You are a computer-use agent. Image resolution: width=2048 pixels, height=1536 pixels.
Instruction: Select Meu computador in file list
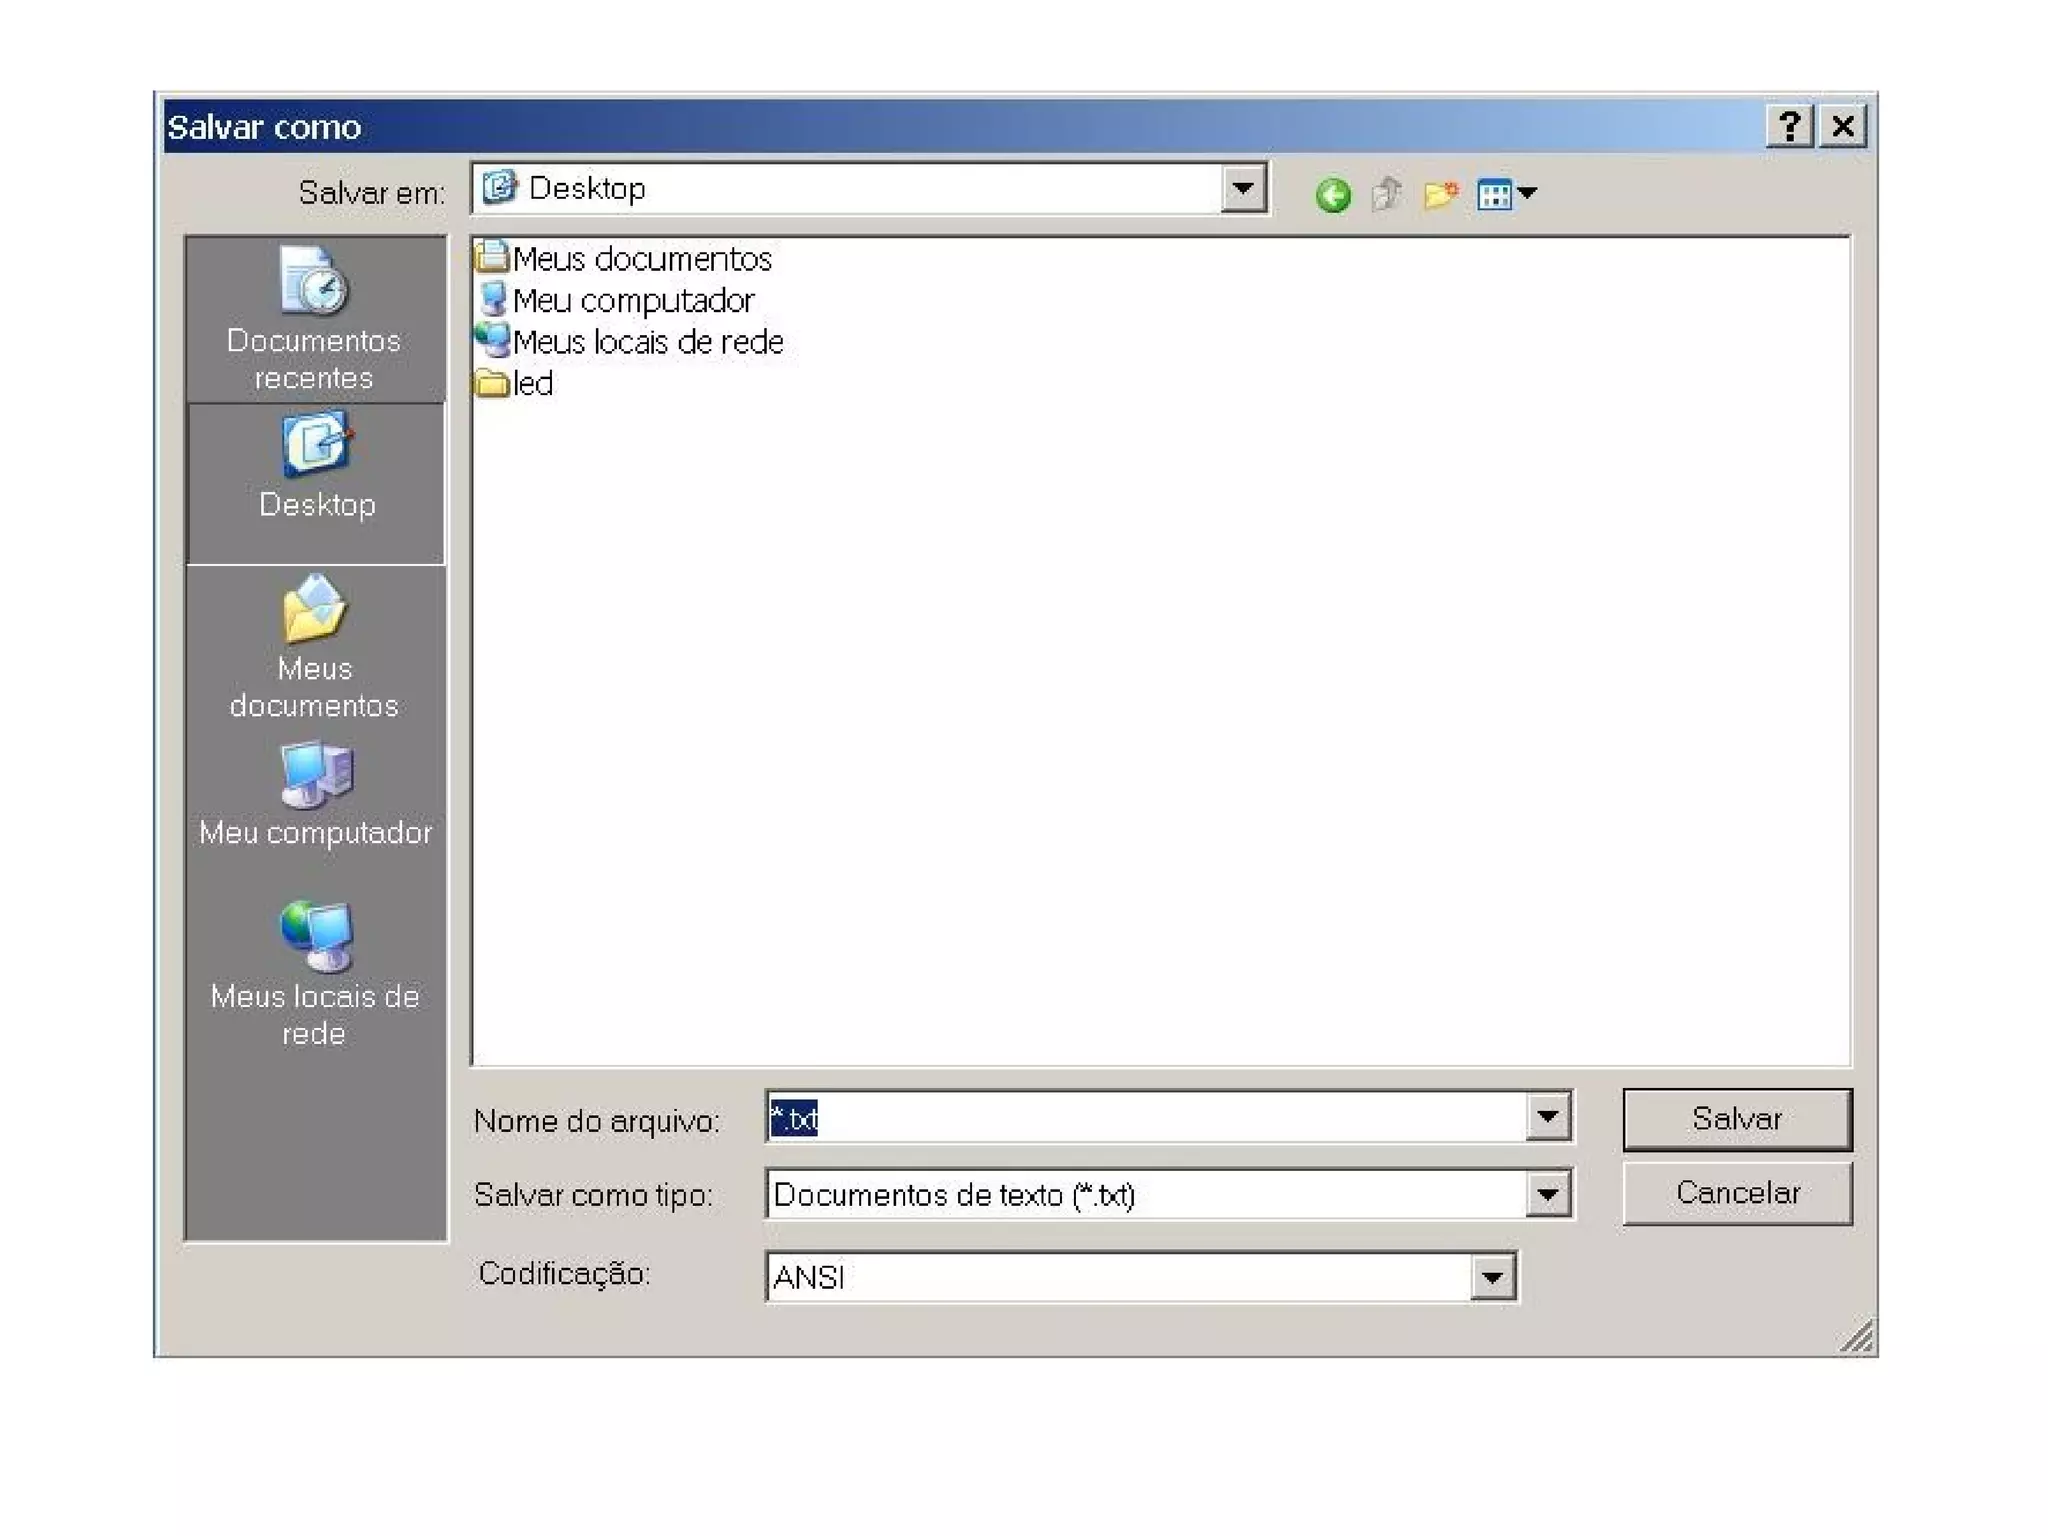(x=632, y=301)
